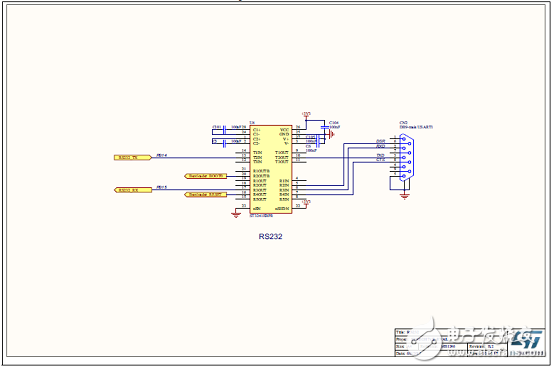
Task: Click the lower Bootloader port label
Action: [206, 194]
